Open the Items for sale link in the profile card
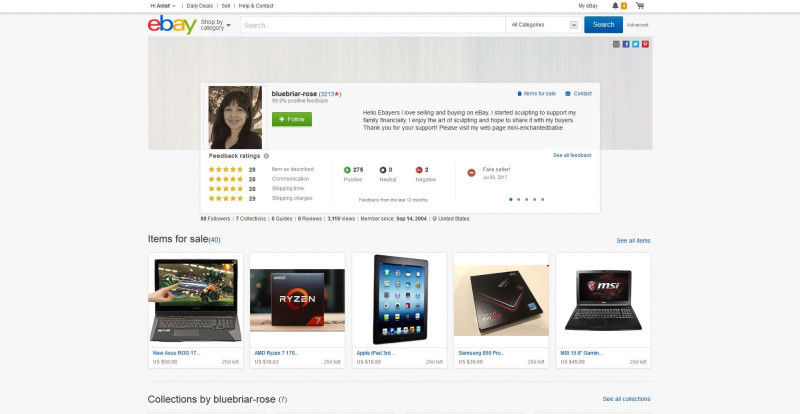 tap(537, 94)
